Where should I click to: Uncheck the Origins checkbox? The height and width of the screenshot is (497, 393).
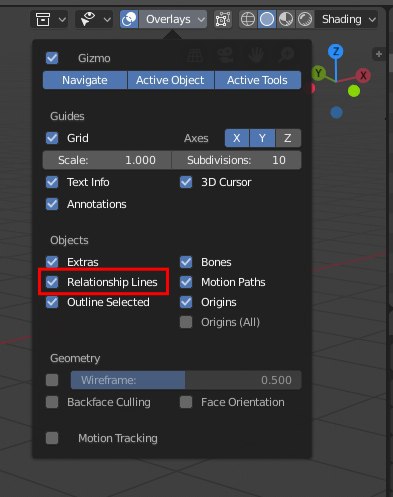186,302
